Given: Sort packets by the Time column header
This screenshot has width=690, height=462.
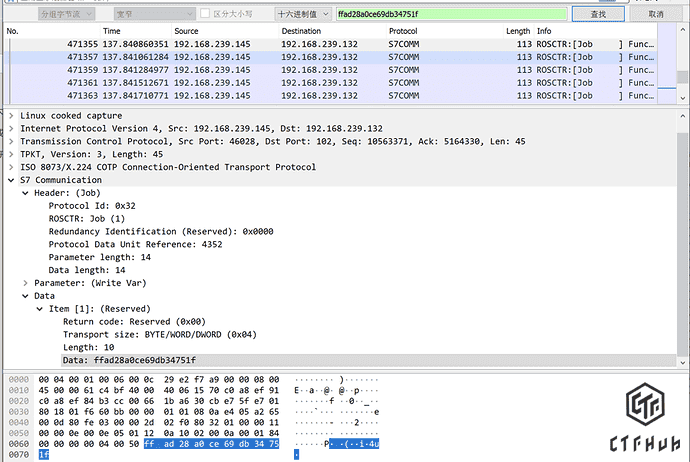Looking at the screenshot, I should tap(112, 32).
